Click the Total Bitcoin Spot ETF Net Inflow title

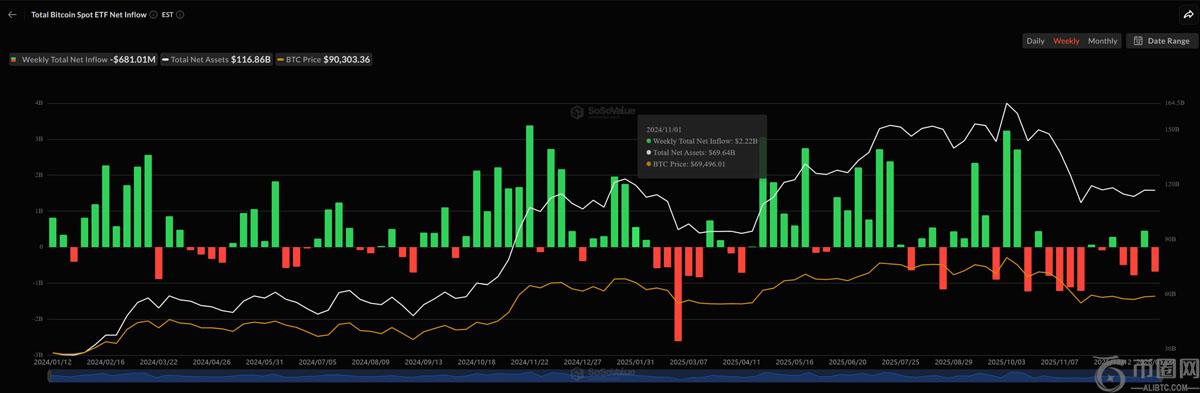(89, 15)
